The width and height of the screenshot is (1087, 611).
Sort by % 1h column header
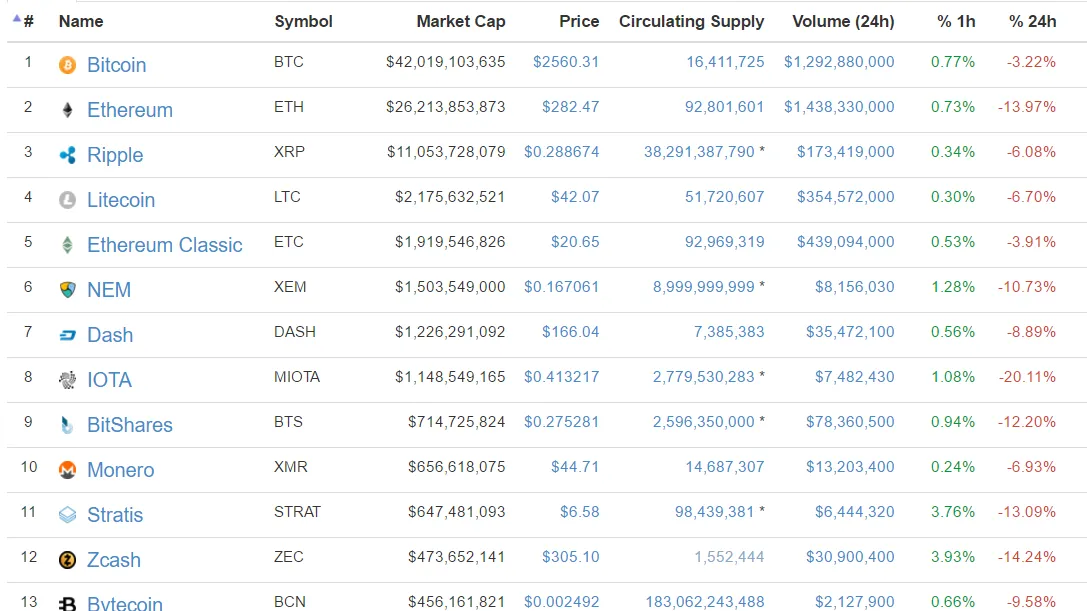tap(956, 21)
